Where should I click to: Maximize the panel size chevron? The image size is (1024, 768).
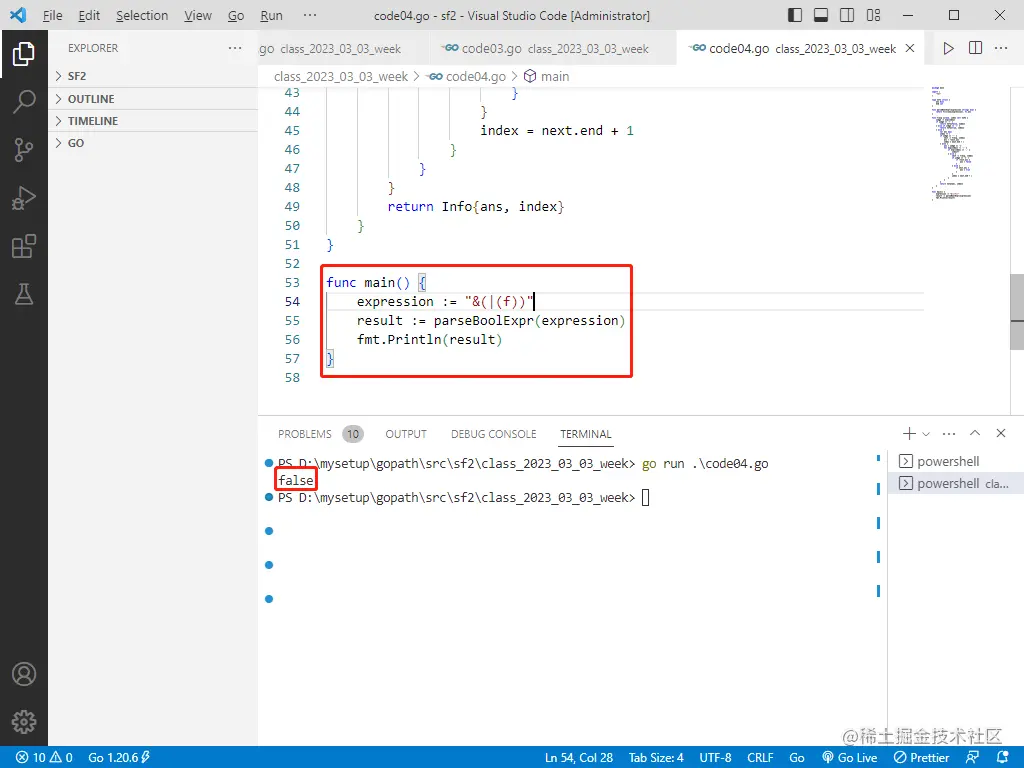click(x=975, y=433)
